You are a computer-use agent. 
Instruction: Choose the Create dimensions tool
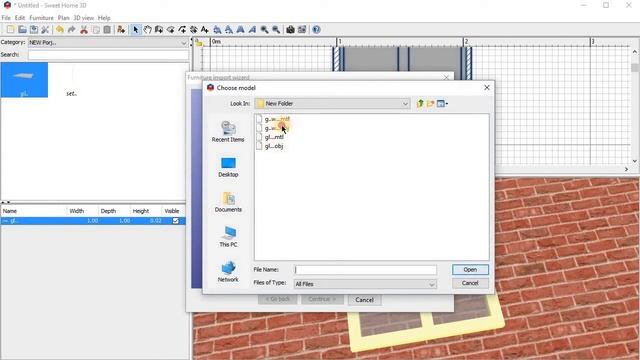click(193, 30)
